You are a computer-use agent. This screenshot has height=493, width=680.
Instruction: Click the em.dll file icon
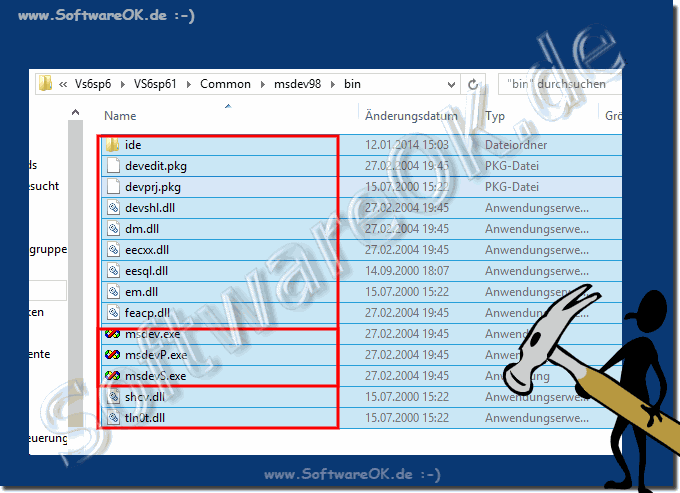click(113, 292)
